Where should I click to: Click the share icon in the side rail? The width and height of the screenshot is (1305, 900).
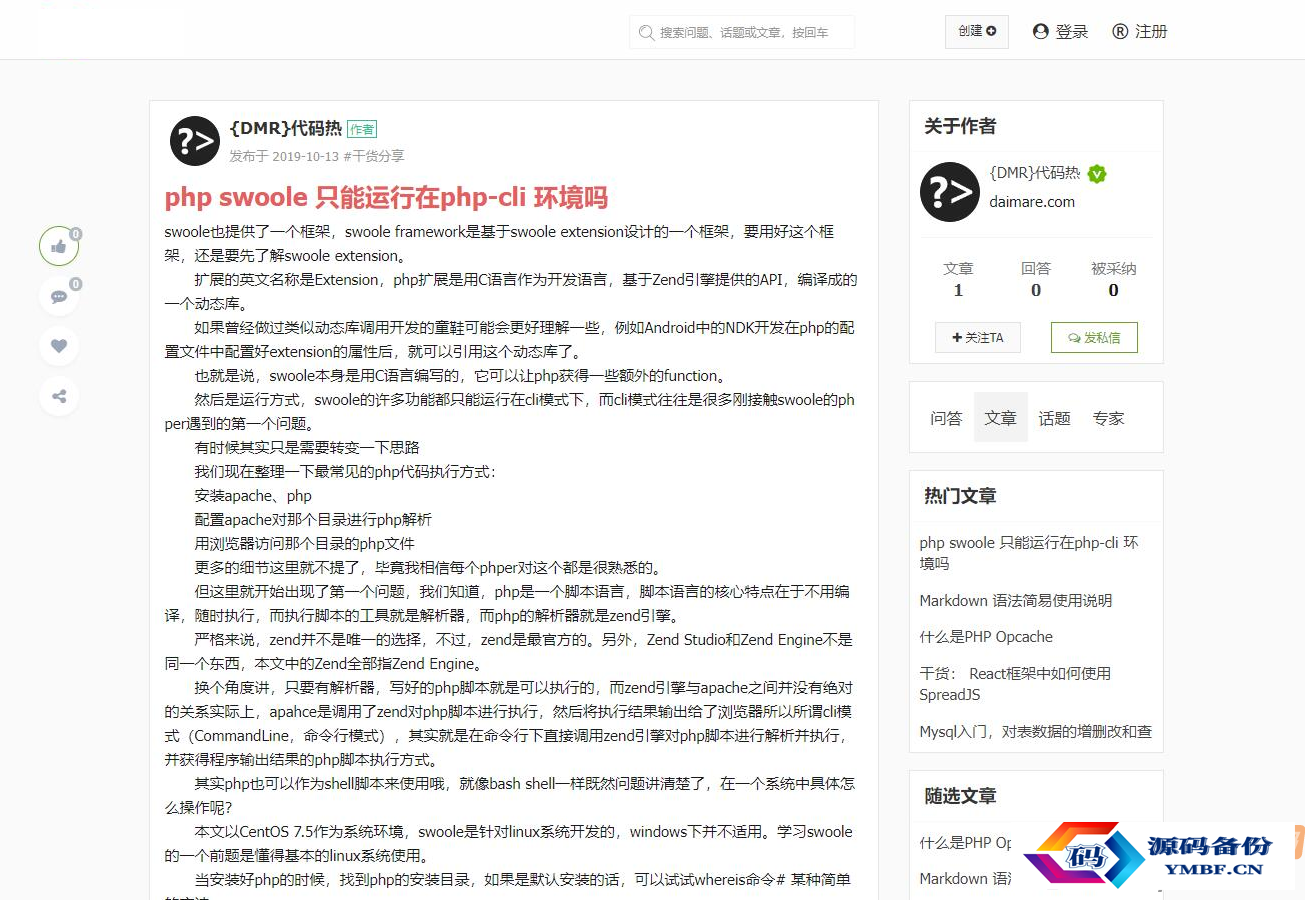click(59, 396)
